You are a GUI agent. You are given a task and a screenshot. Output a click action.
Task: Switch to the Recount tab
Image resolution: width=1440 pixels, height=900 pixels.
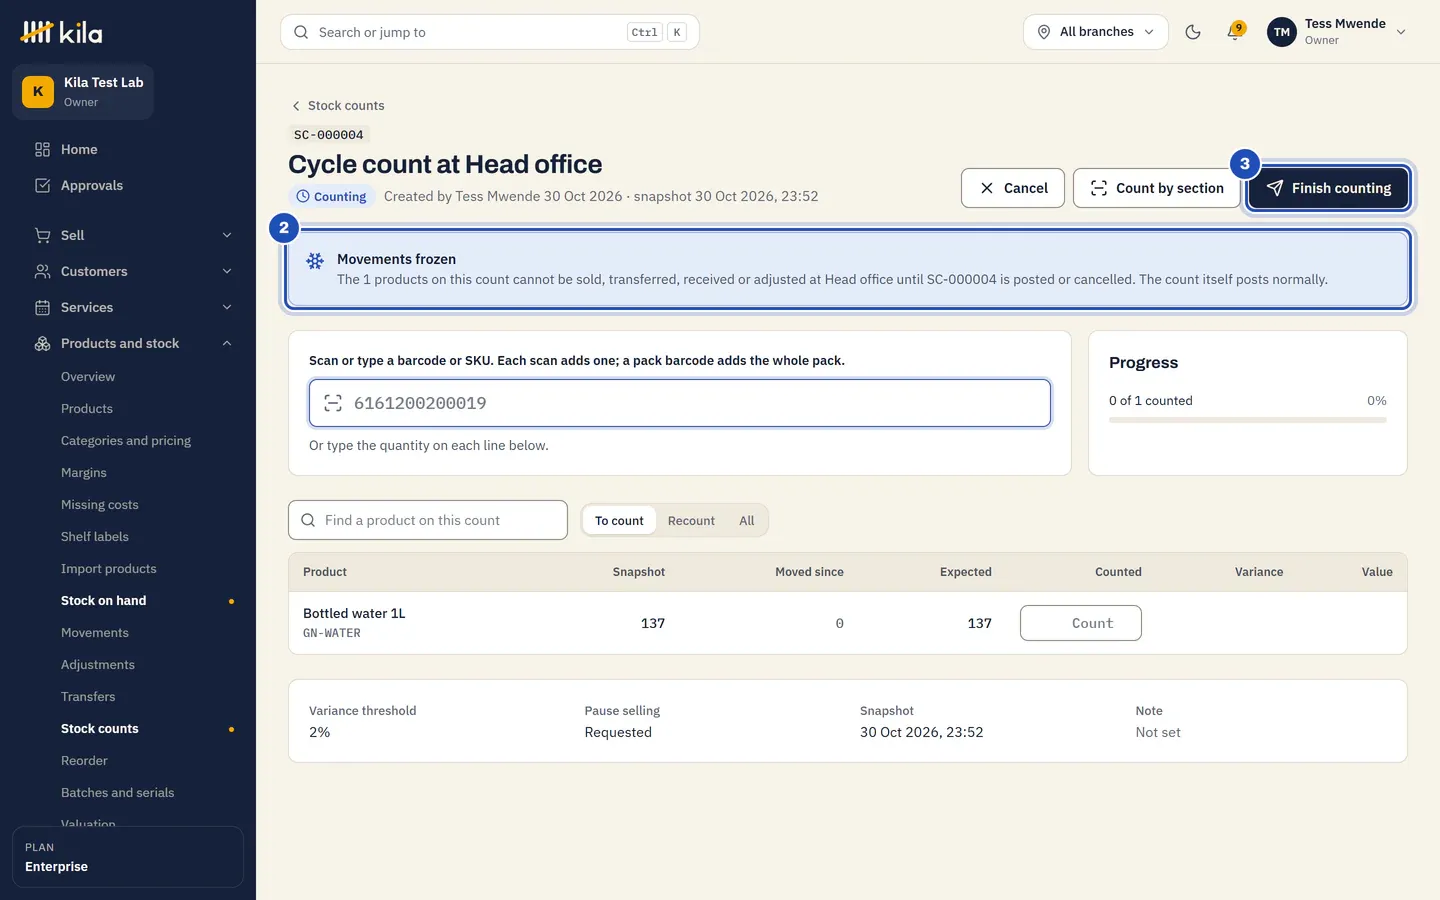(691, 521)
